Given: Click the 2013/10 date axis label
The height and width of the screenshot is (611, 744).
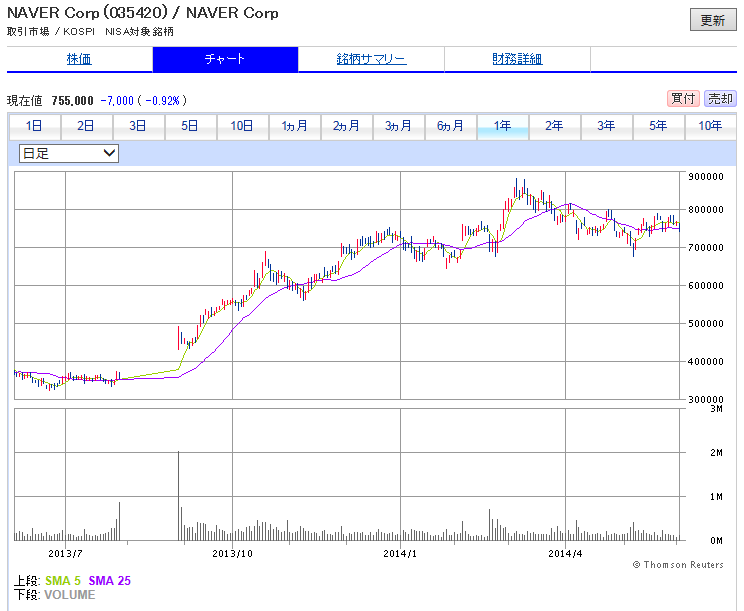Looking at the screenshot, I should point(232,554).
